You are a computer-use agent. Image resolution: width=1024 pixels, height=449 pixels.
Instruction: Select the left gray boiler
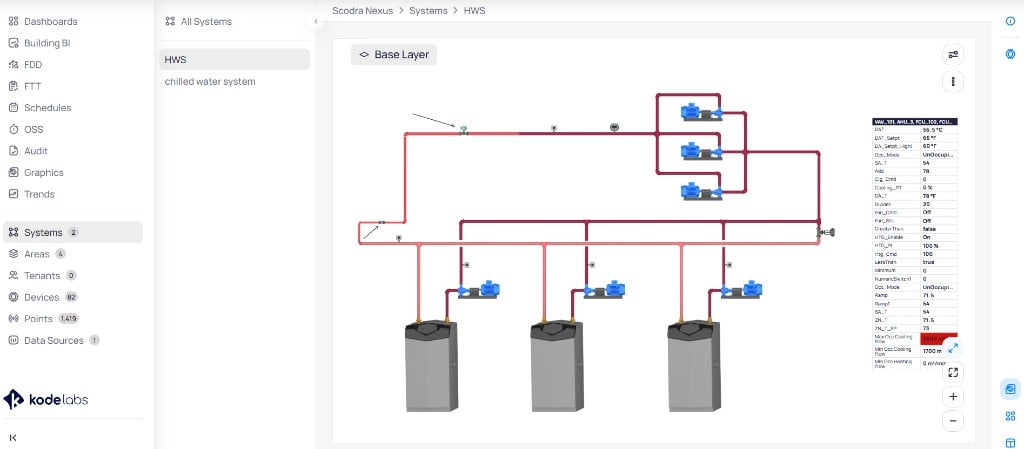(431, 365)
